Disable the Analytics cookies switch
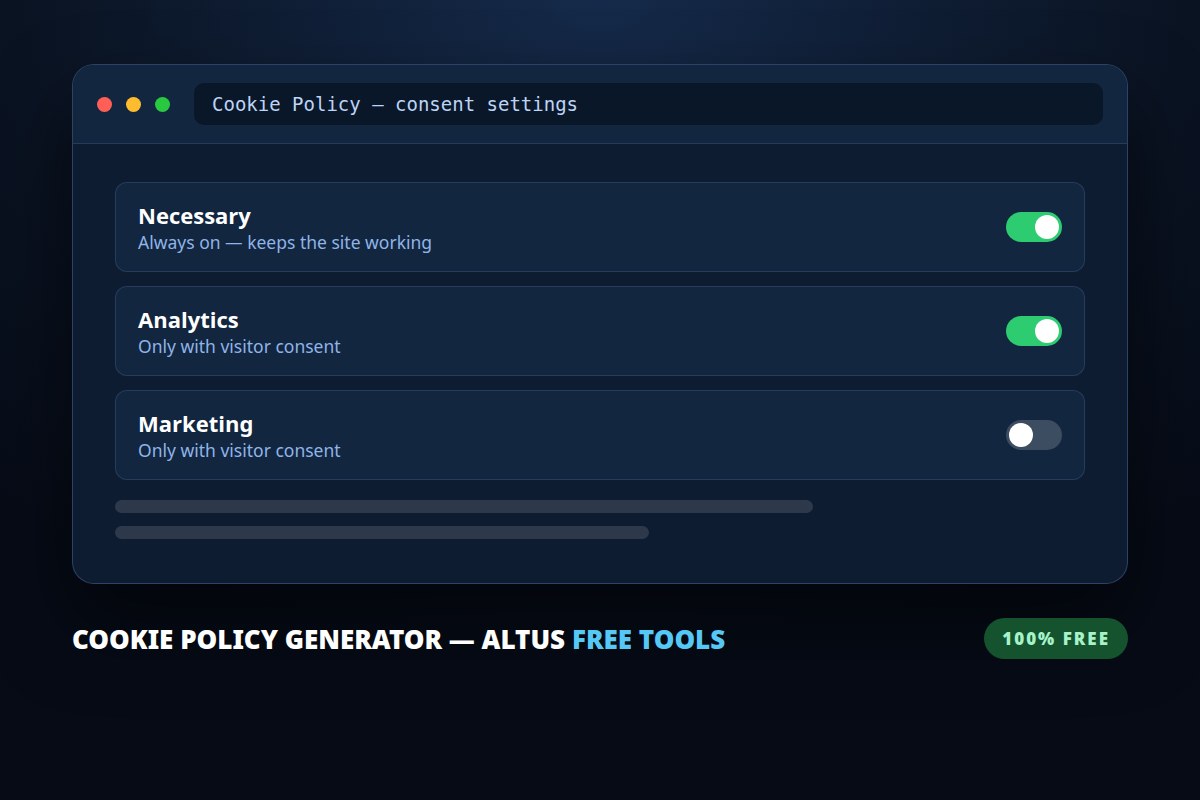Image resolution: width=1200 pixels, height=800 pixels. coord(1033,331)
